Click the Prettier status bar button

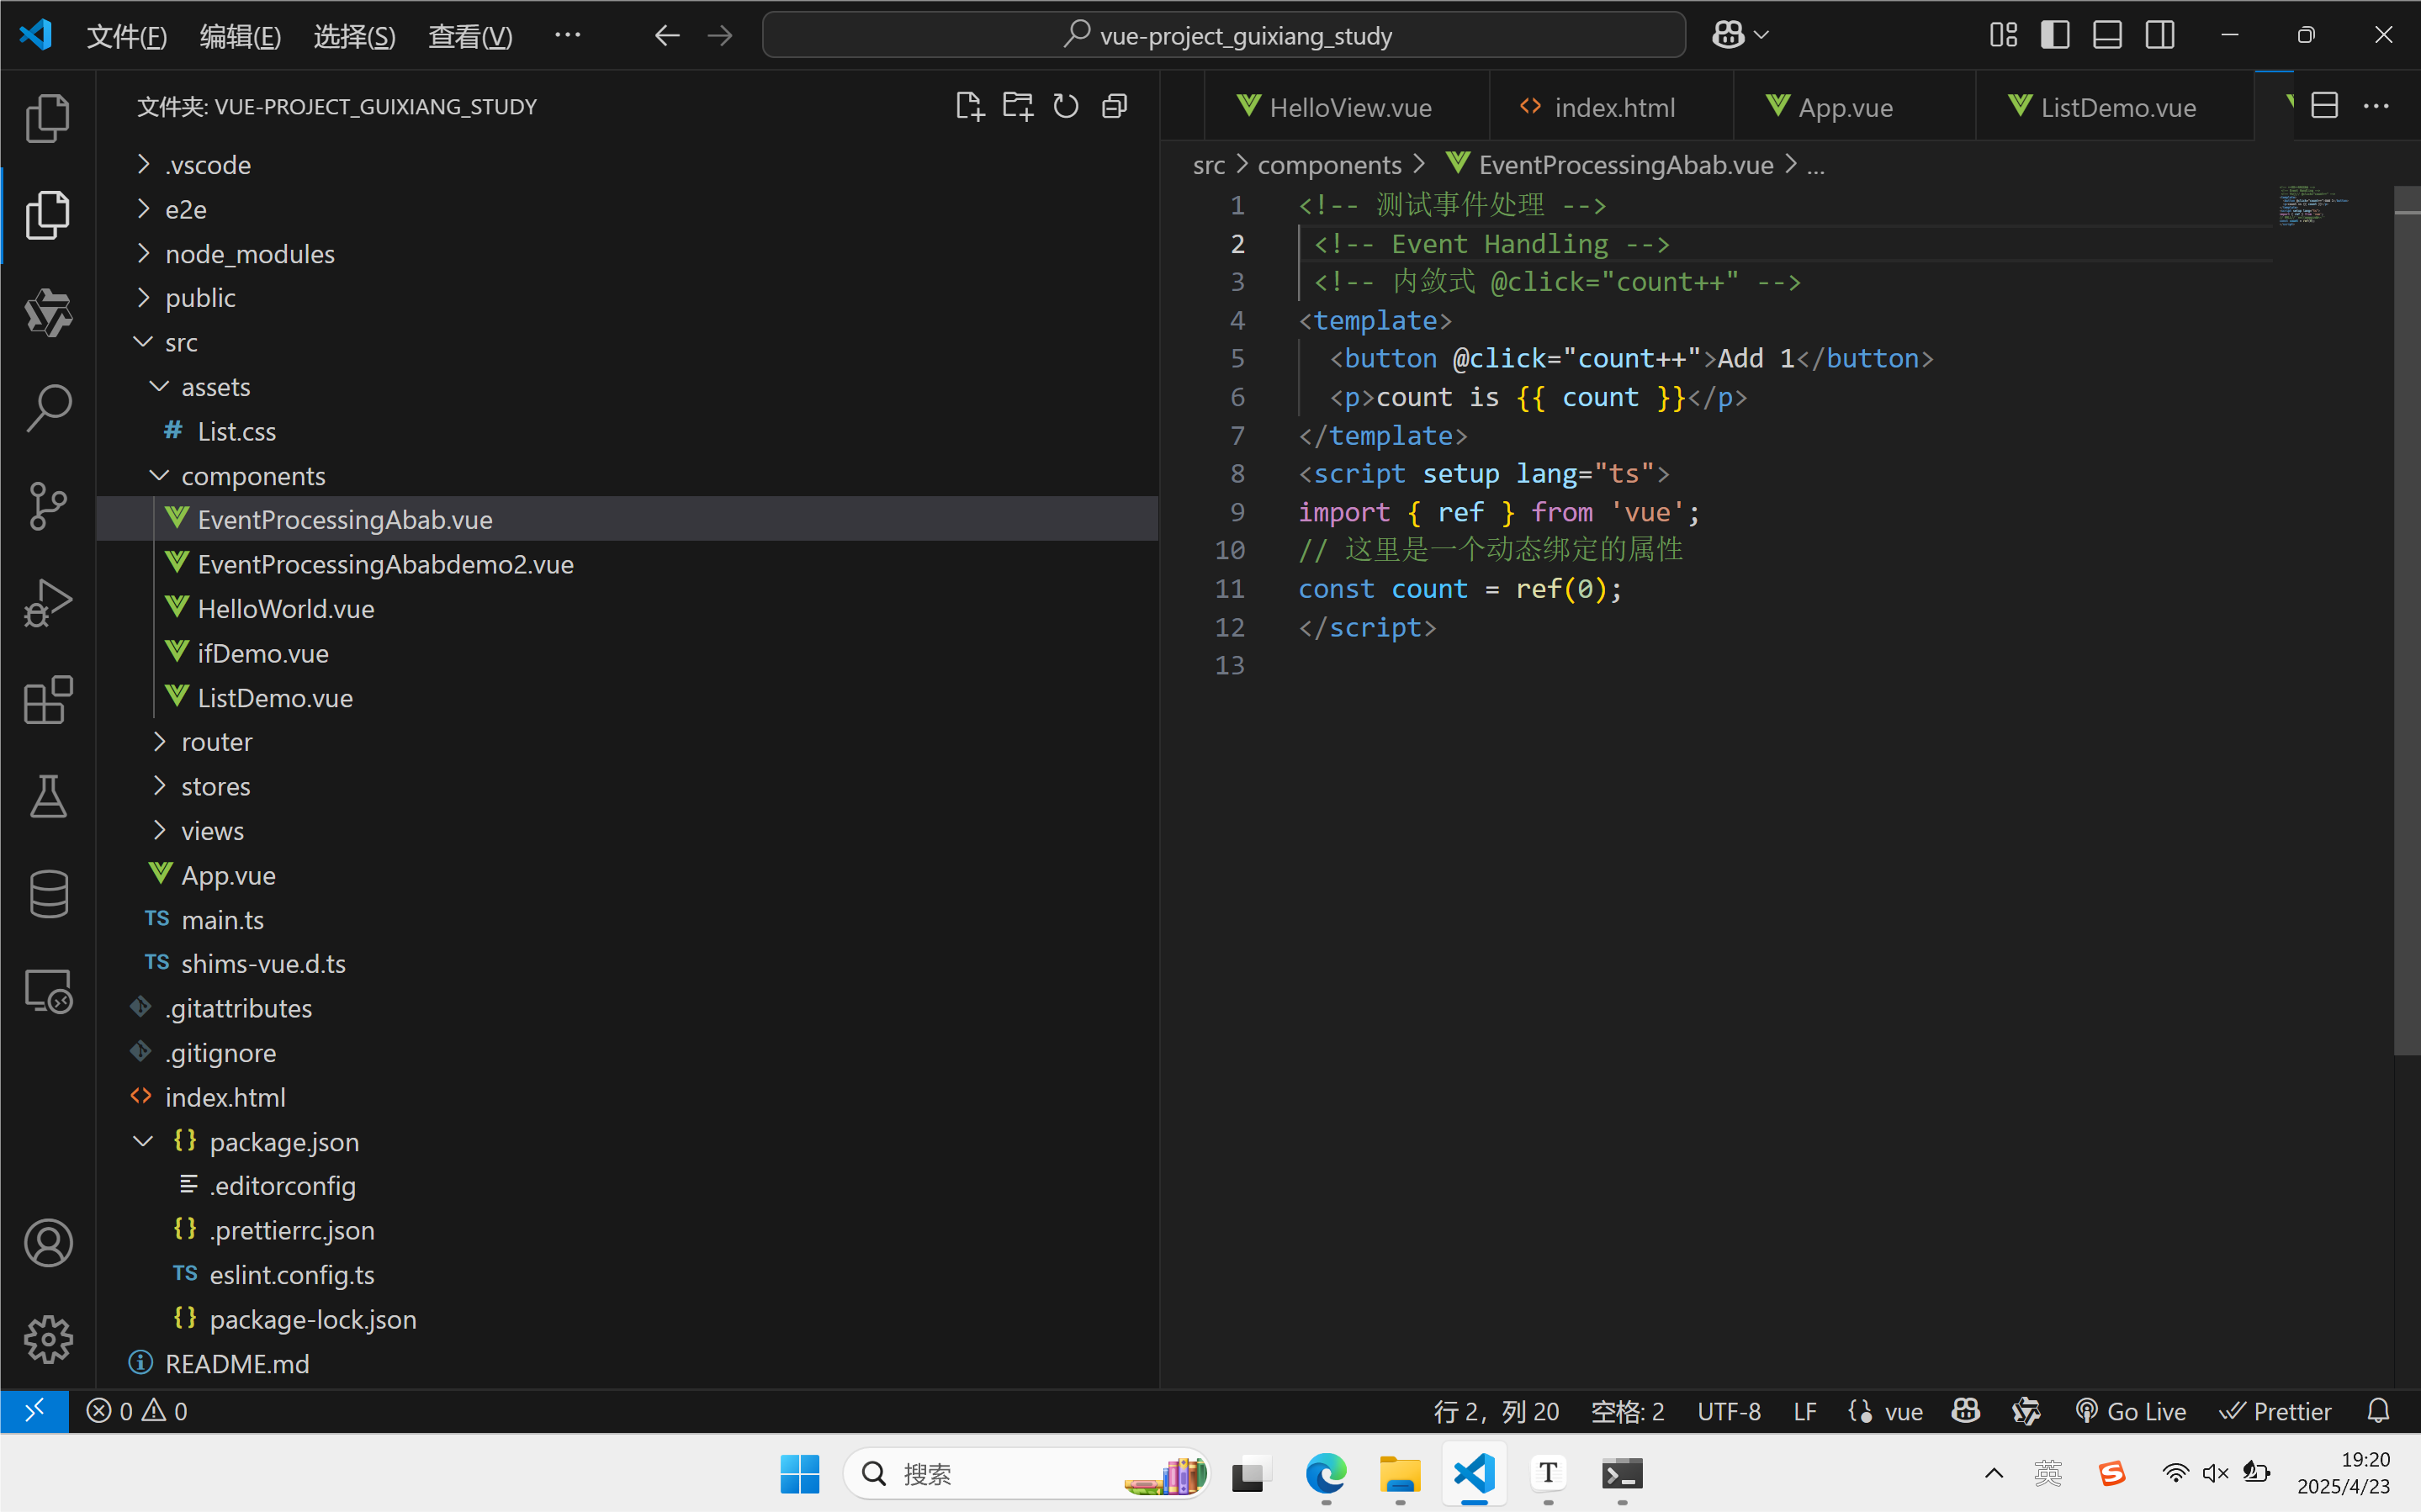pos(2276,1411)
